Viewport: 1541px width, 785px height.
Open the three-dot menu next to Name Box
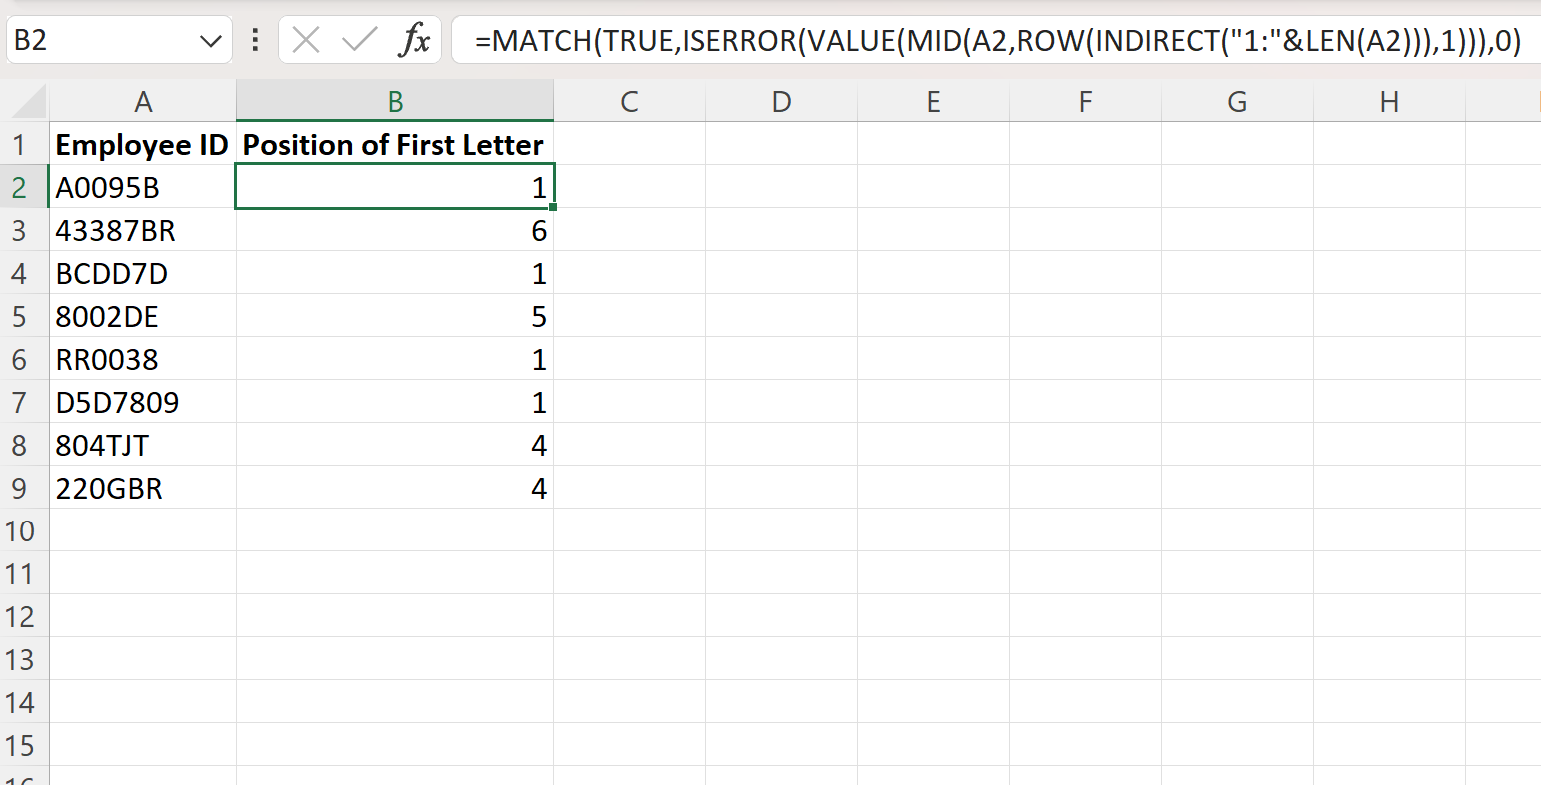[x=254, y=40]
